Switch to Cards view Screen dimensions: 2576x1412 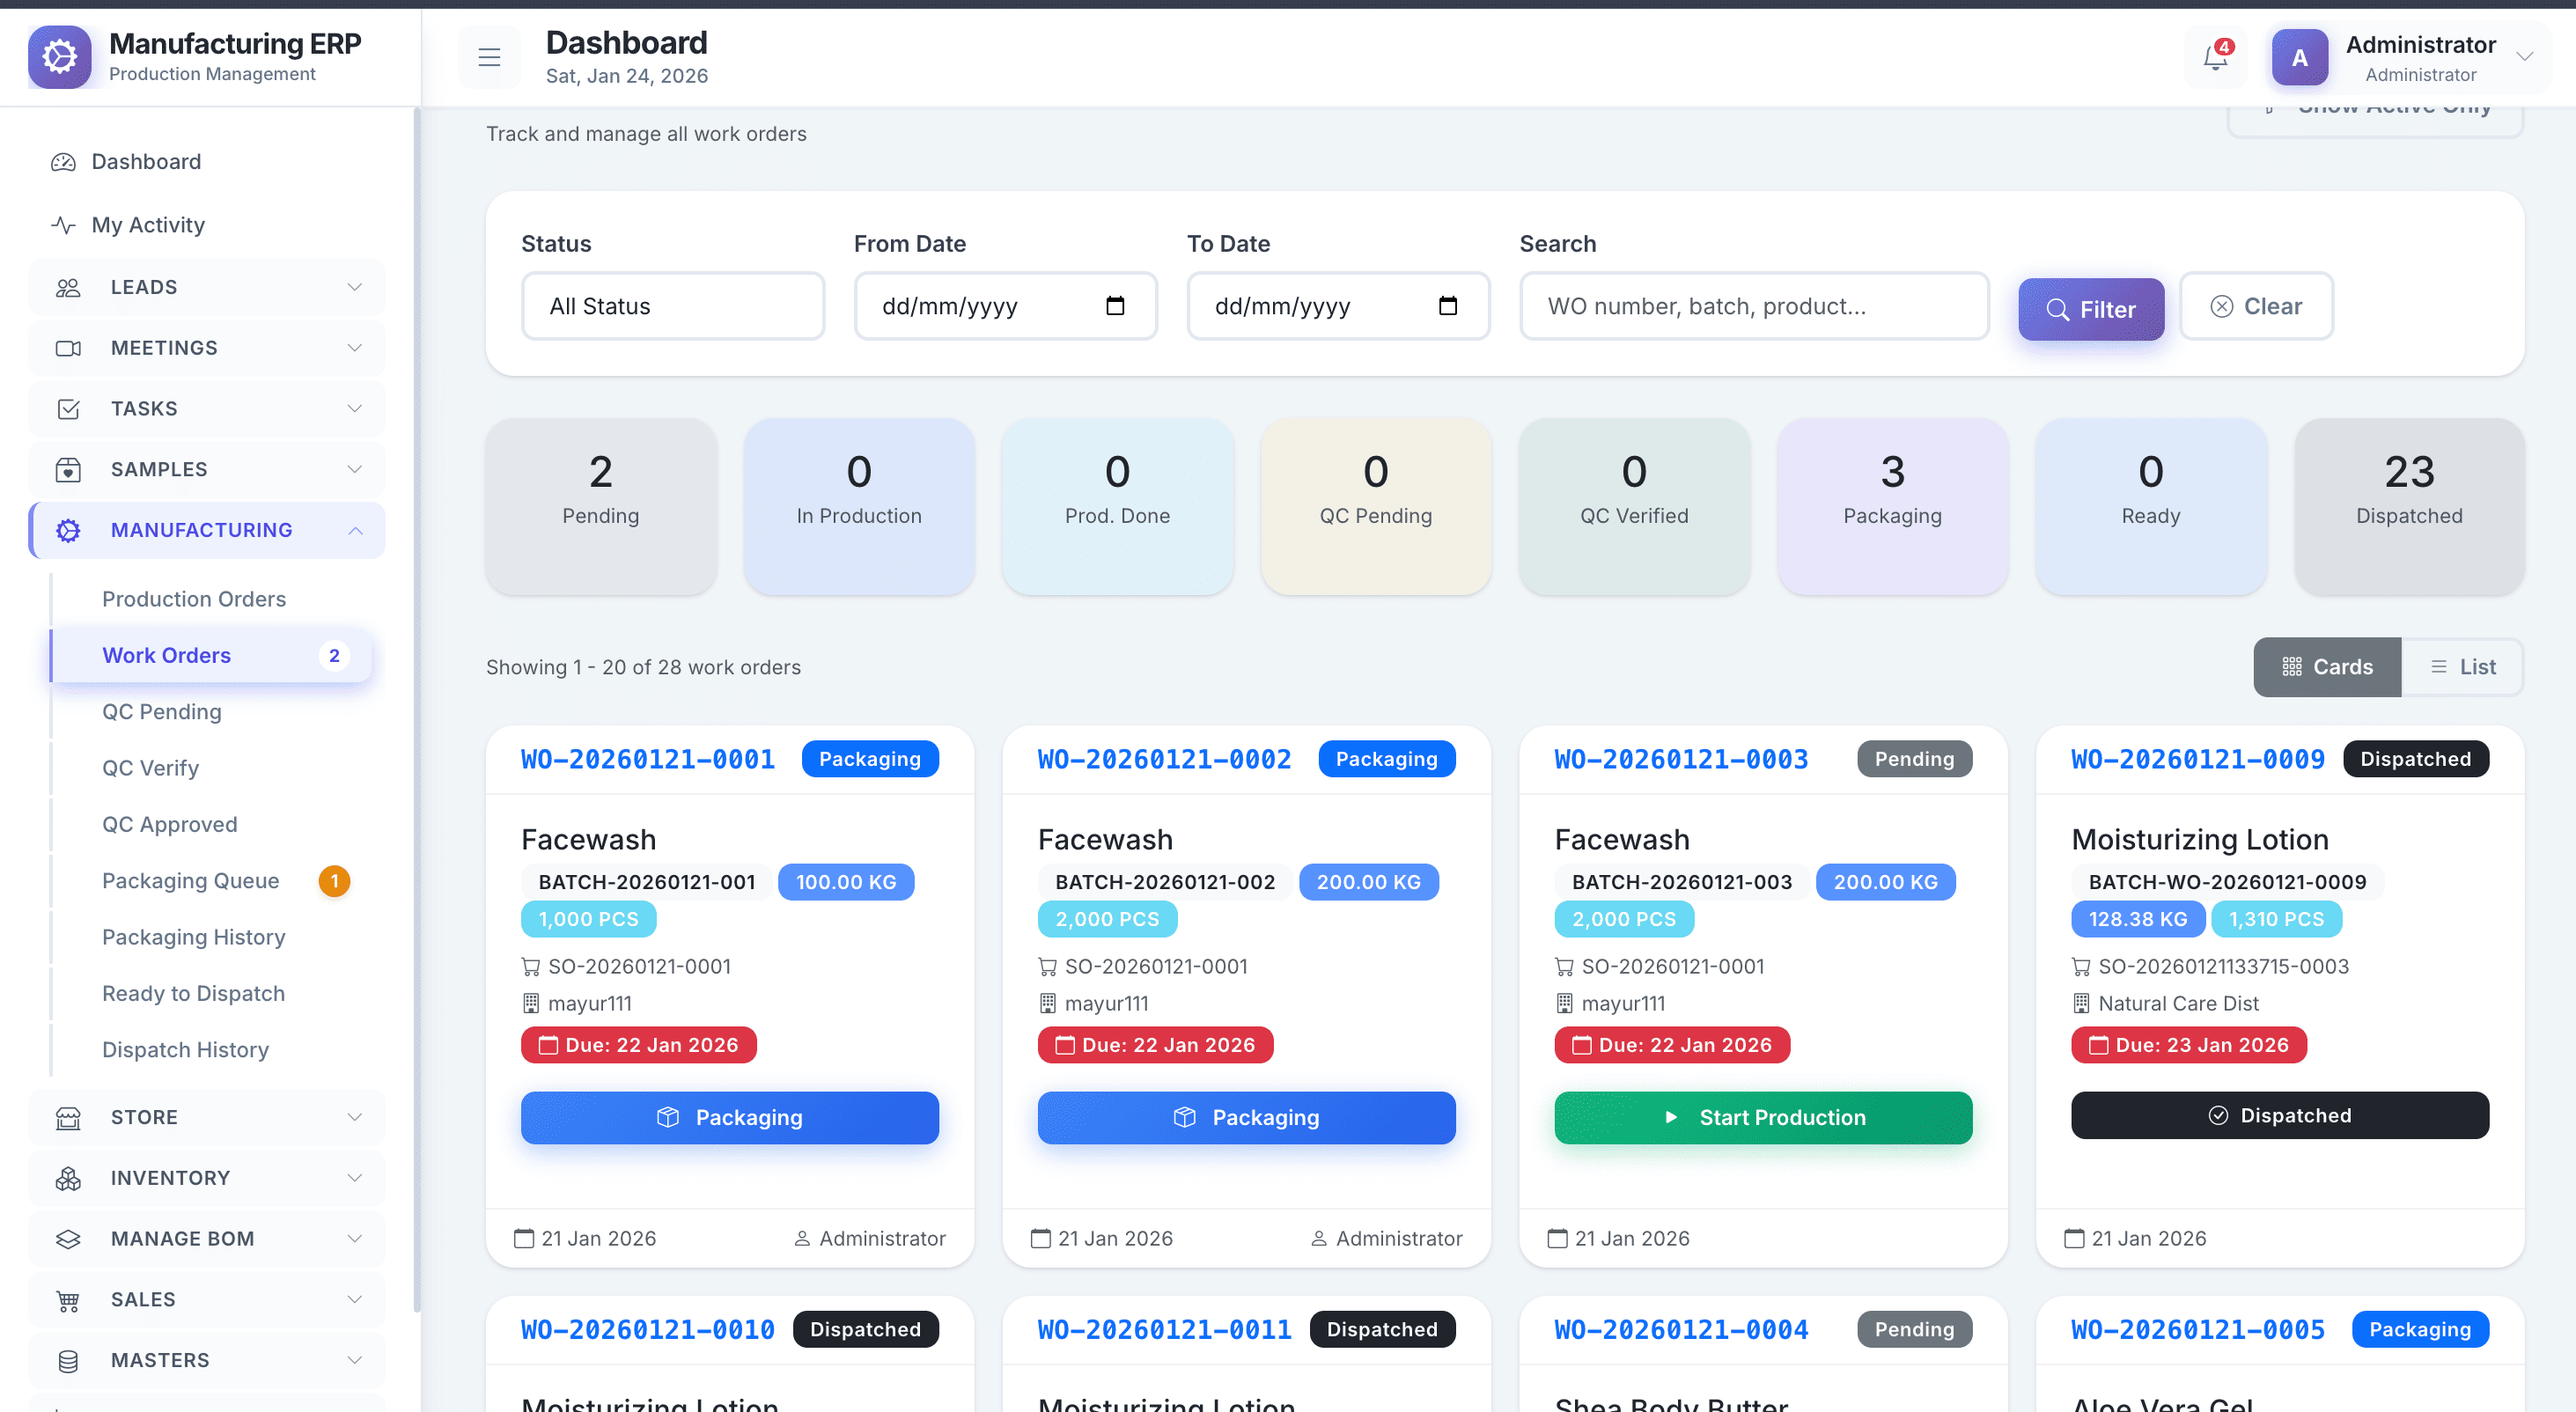tap(2326, 667)
